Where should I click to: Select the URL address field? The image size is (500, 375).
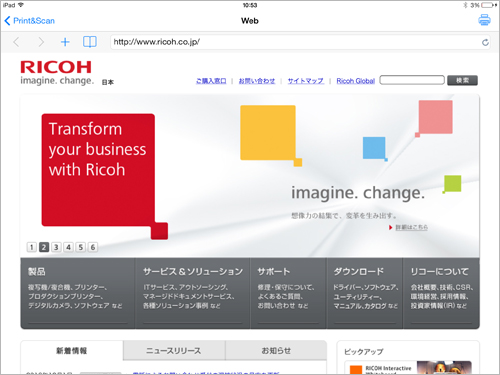pyautogui.click(x=295, y=42)
